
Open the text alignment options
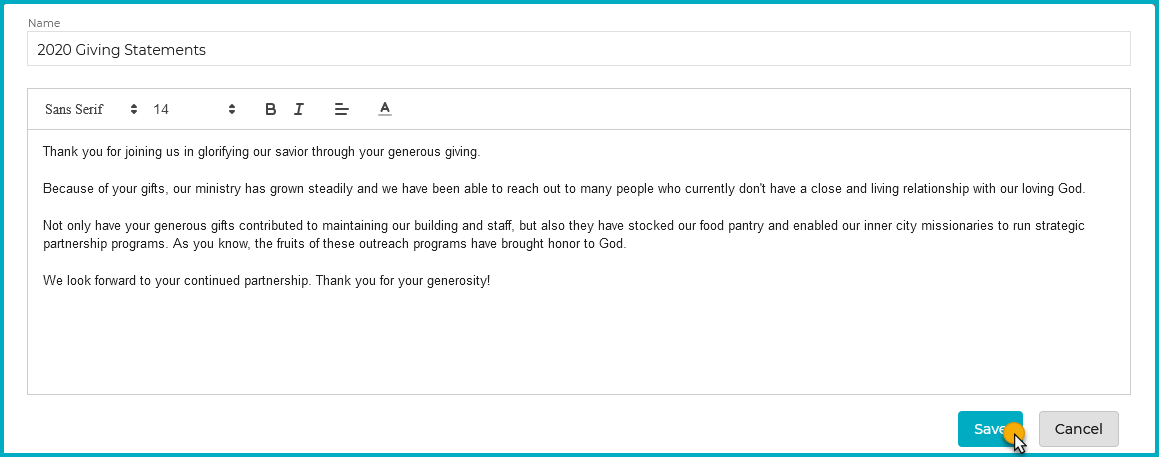341,109
